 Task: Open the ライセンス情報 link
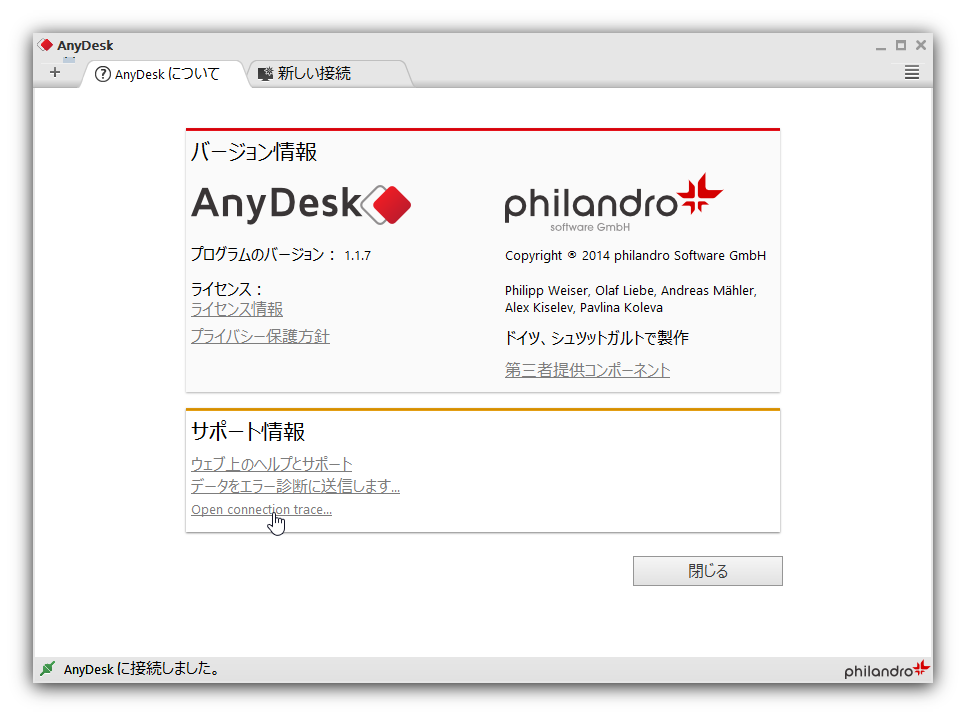click(x=236, y=309)
